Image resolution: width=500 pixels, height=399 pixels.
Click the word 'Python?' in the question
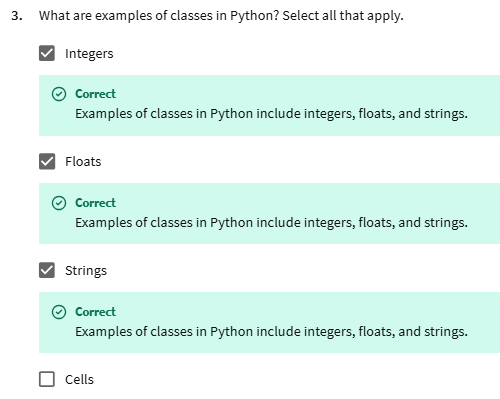pos(255,16)
